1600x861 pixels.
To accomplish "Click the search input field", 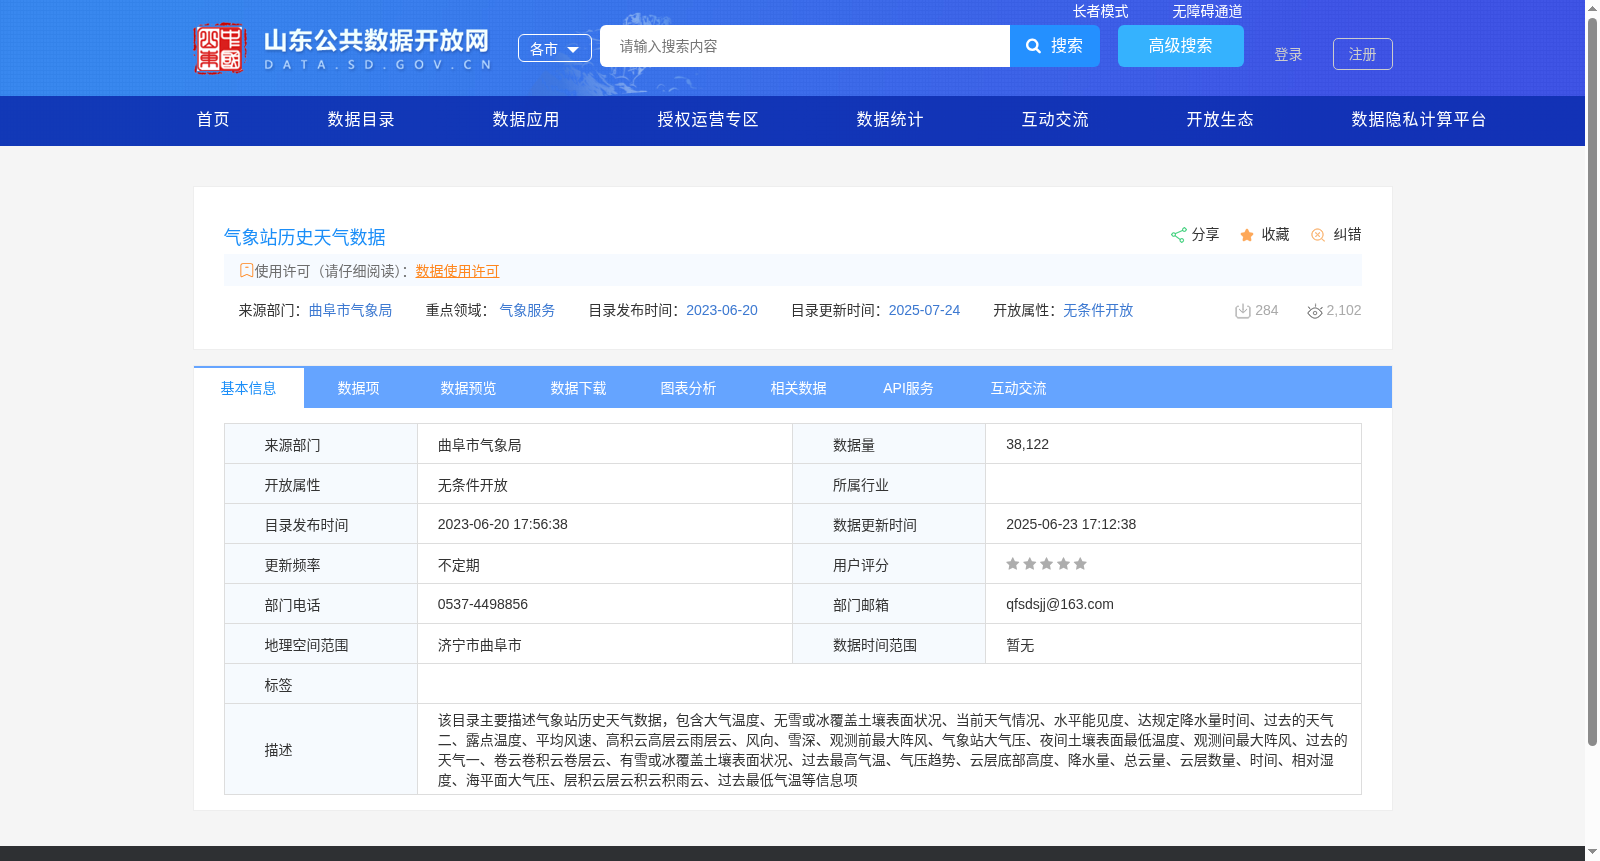I will coord(805,46).
